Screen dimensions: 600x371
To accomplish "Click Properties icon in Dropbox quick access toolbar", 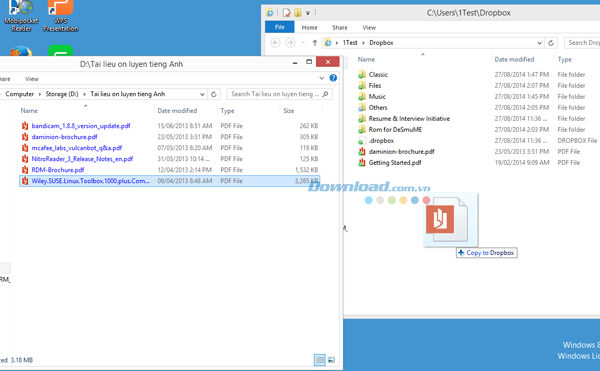I will 286,13.
